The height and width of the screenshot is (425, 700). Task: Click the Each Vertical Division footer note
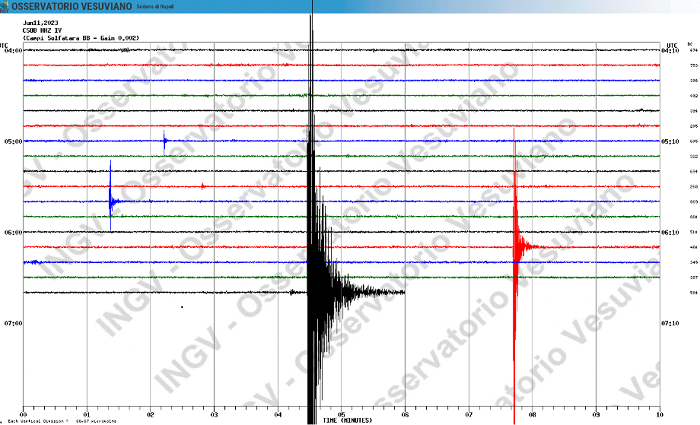60,421
